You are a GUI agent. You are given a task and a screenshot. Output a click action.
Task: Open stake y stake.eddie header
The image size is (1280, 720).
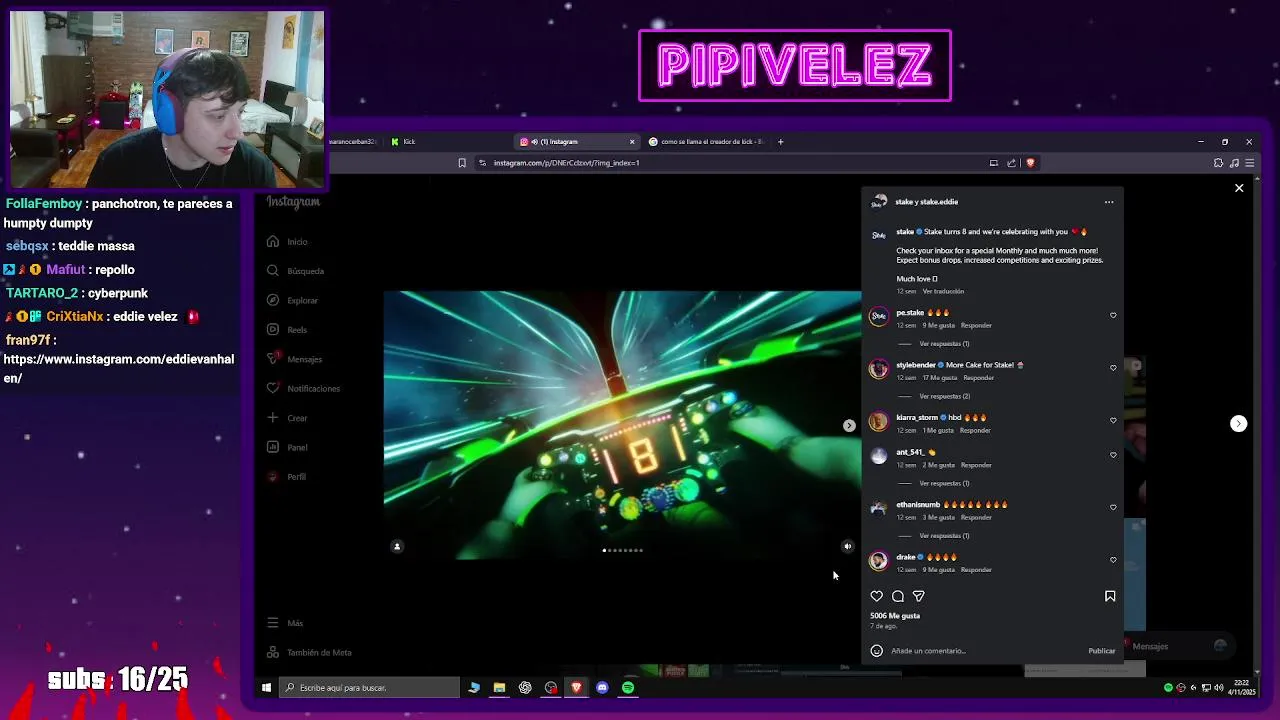(x=927, y=202)
